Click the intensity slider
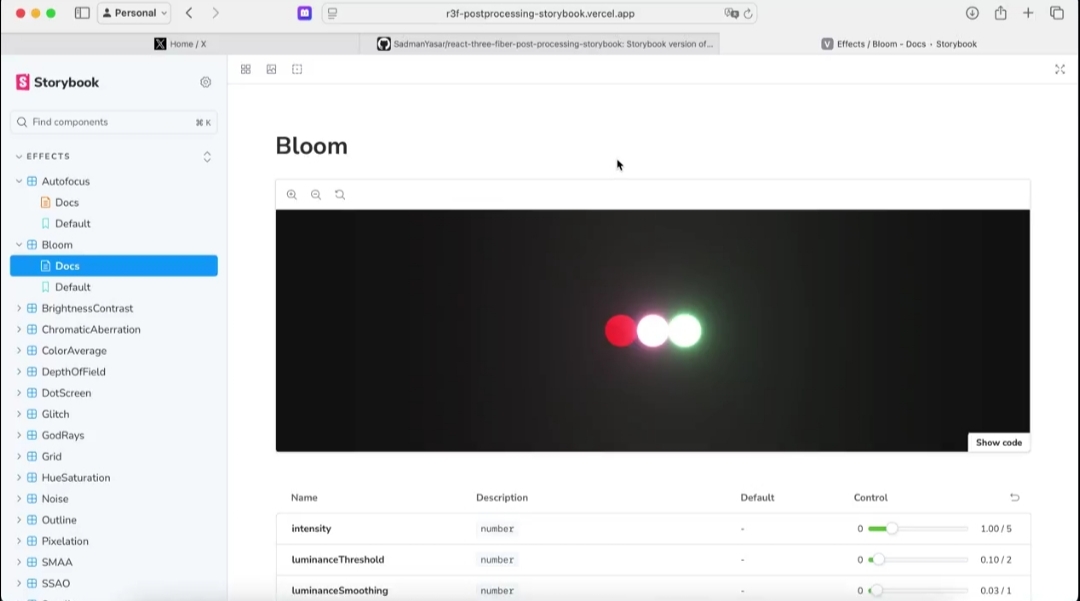1080x601 pixels. [917, 529]
